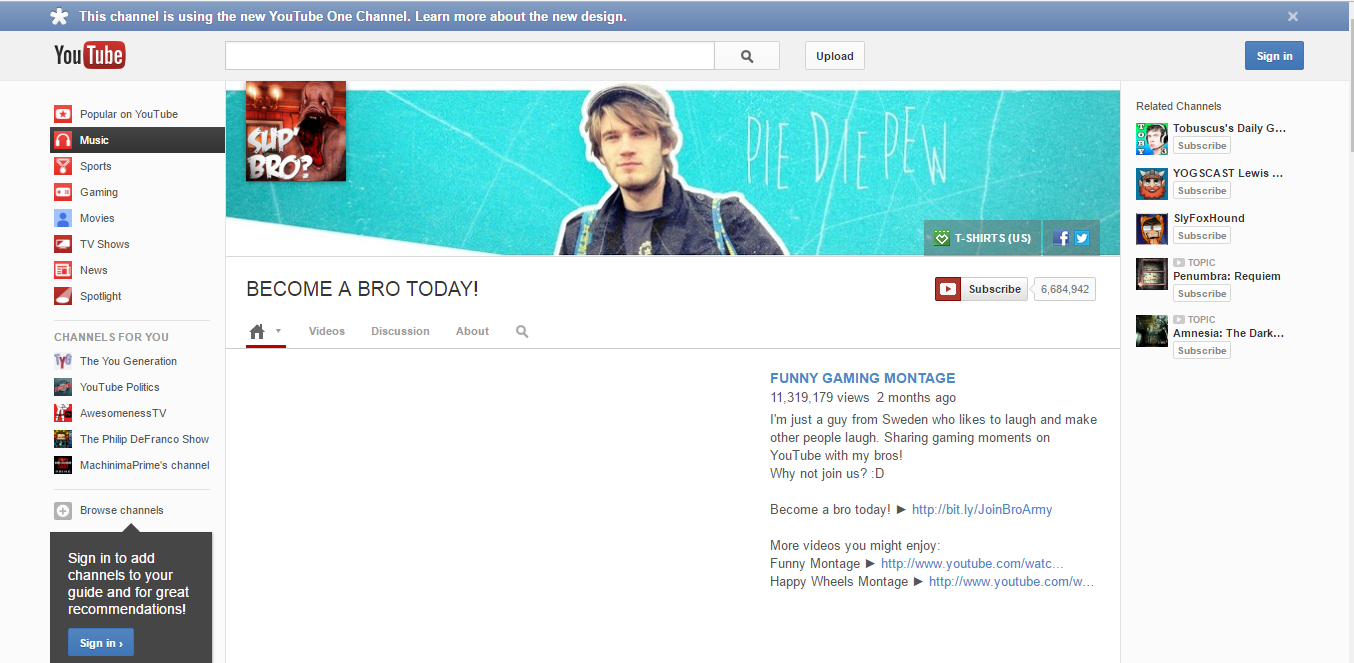1354x663 pixels.
Task: Open SlyFoxHound channel name link
Action: [x=1209, y=218]
